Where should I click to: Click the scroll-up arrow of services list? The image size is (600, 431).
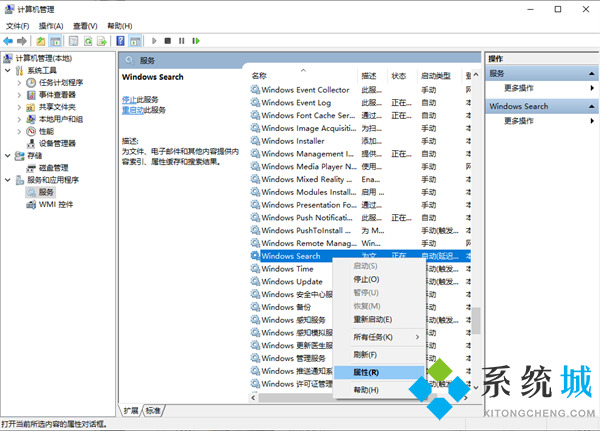[x=476, y=75]
